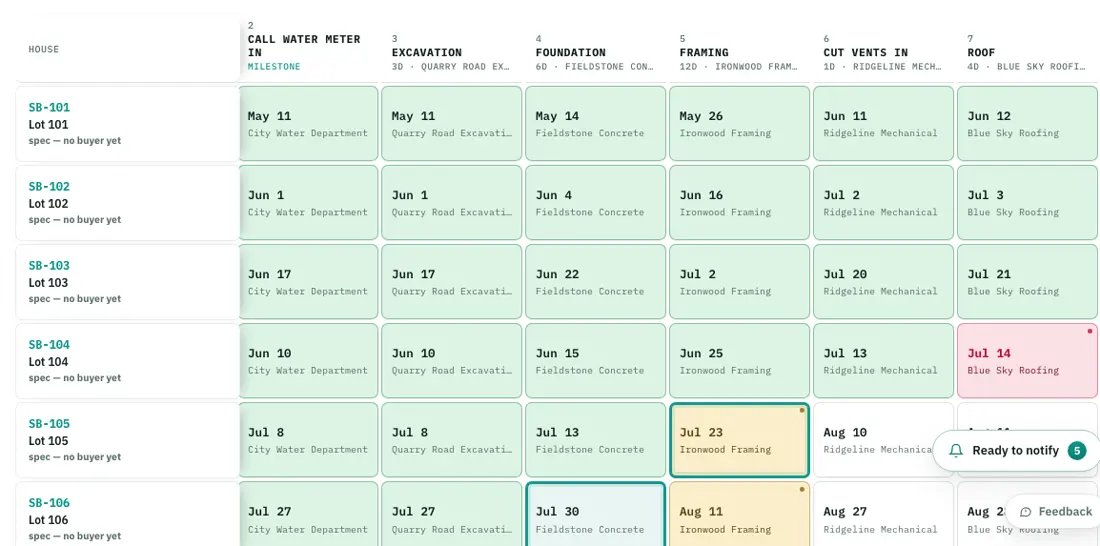This screenshot has height=546, width=1100.
Task: Select the SB-106 Foundation cell dated Jul 30
Action: click(596, 514)
